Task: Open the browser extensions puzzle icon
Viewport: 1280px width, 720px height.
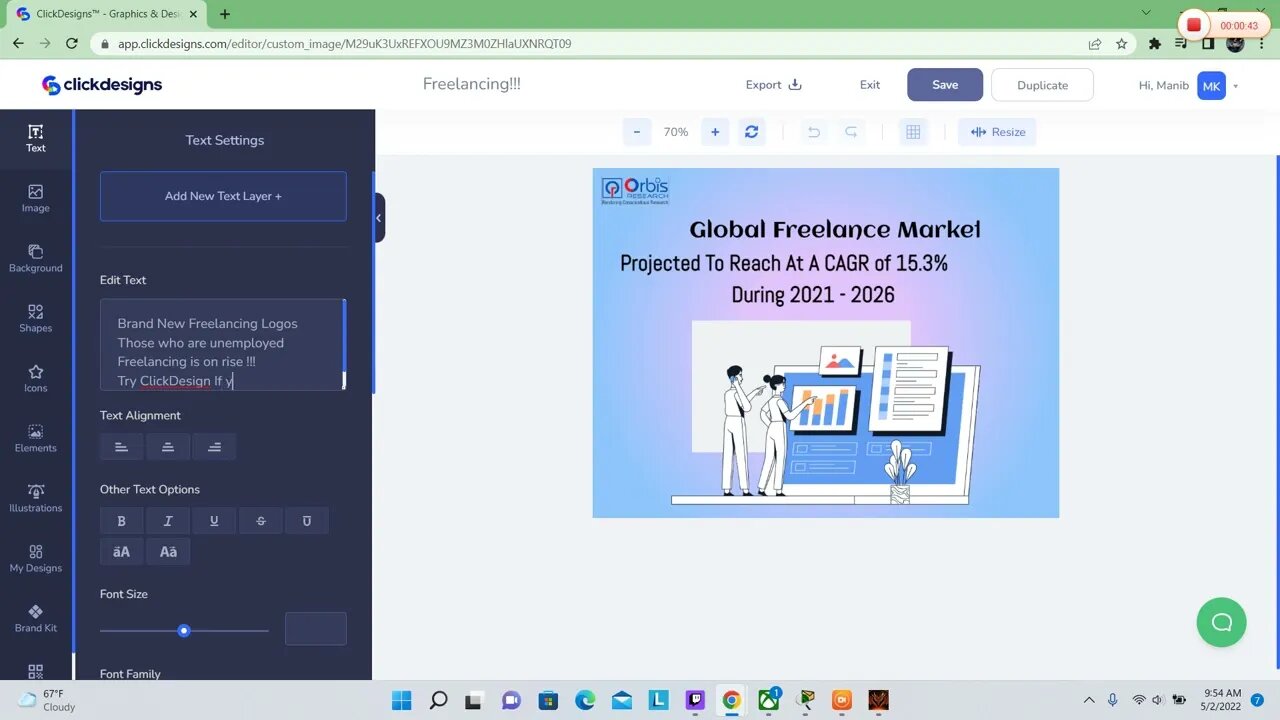Action: [1155, 44]
